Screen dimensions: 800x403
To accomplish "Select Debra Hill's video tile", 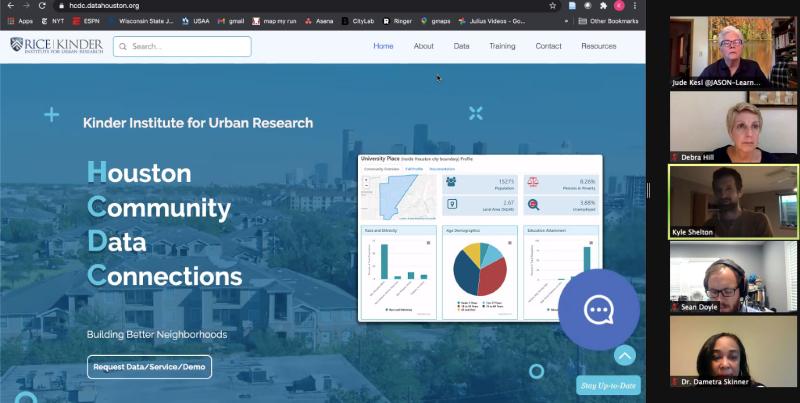I will pyautogui.click(x=734, y=127).
